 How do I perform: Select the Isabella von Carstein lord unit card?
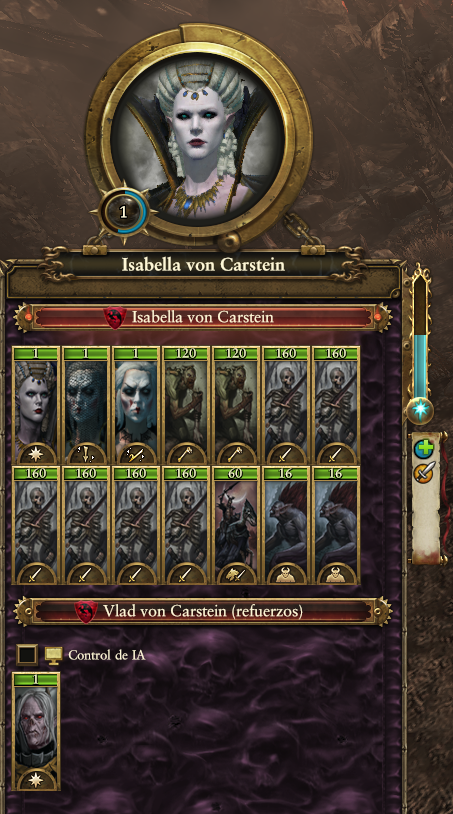click(36, 405)
